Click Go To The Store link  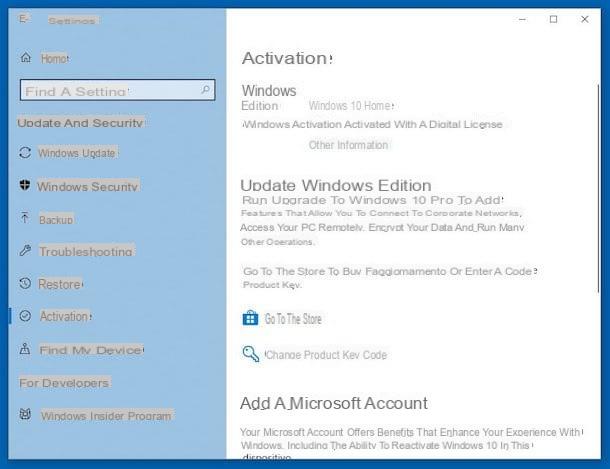[x=293, y=319]
